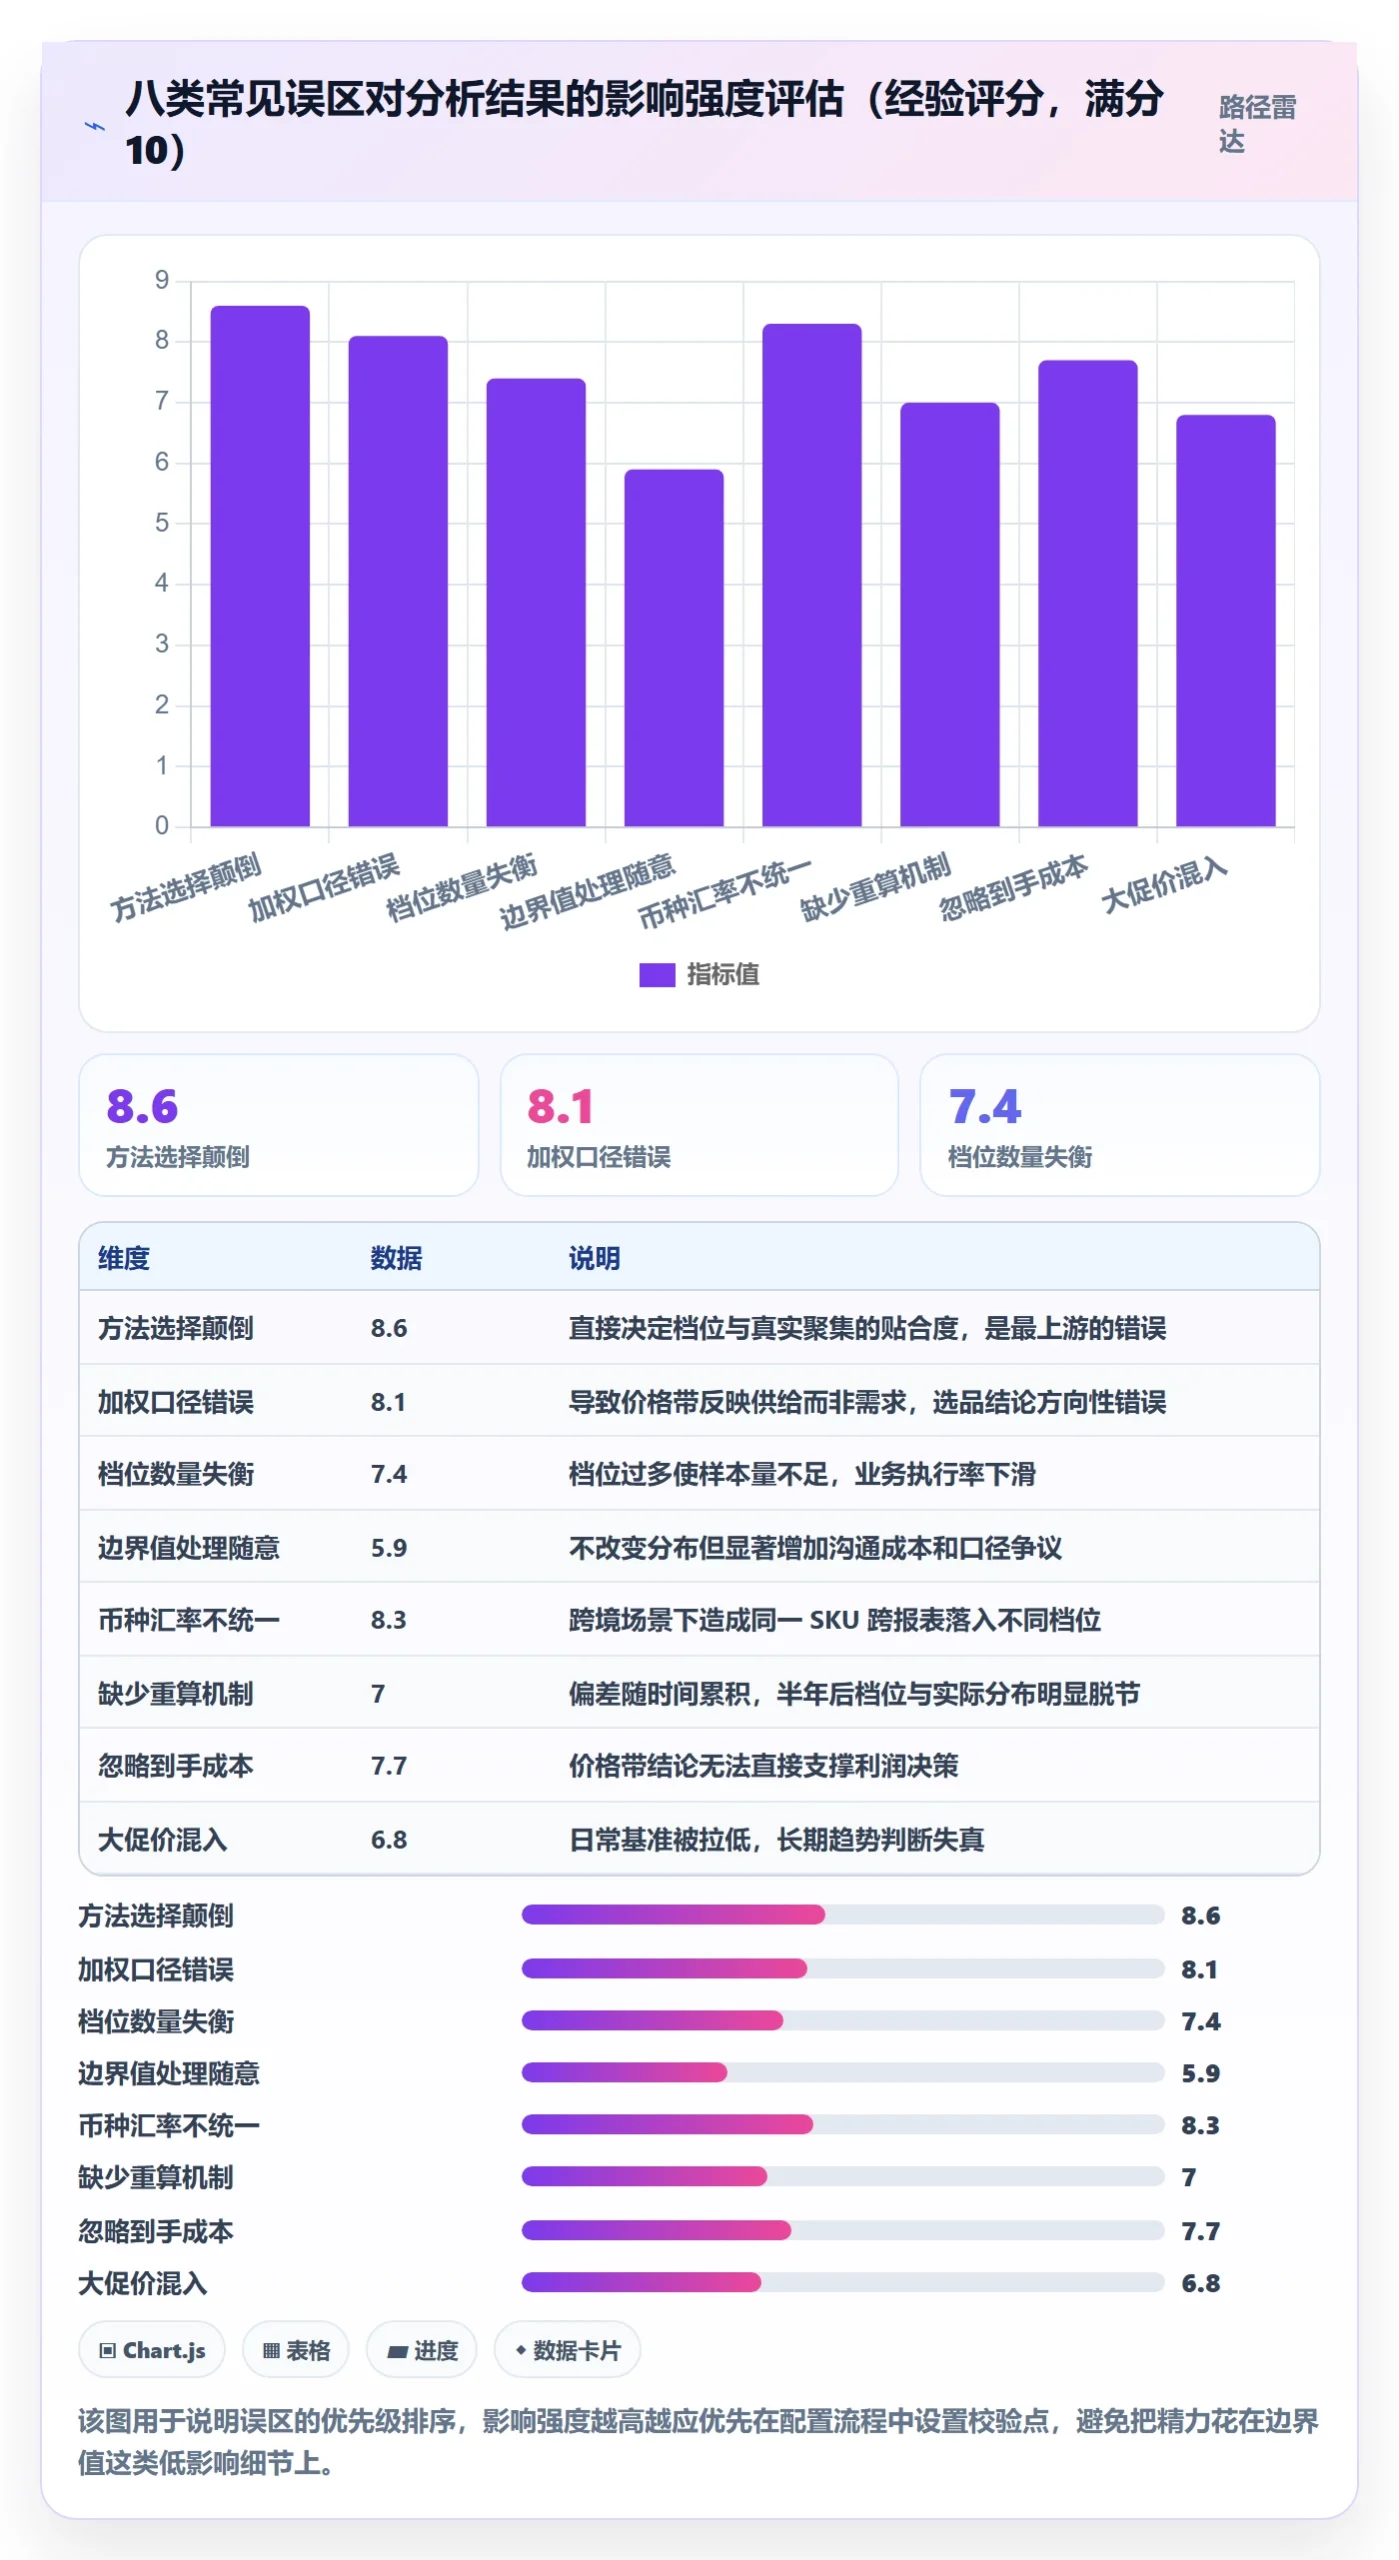Click the 方法选择颠倒 progress bar

coord(843,1915)
